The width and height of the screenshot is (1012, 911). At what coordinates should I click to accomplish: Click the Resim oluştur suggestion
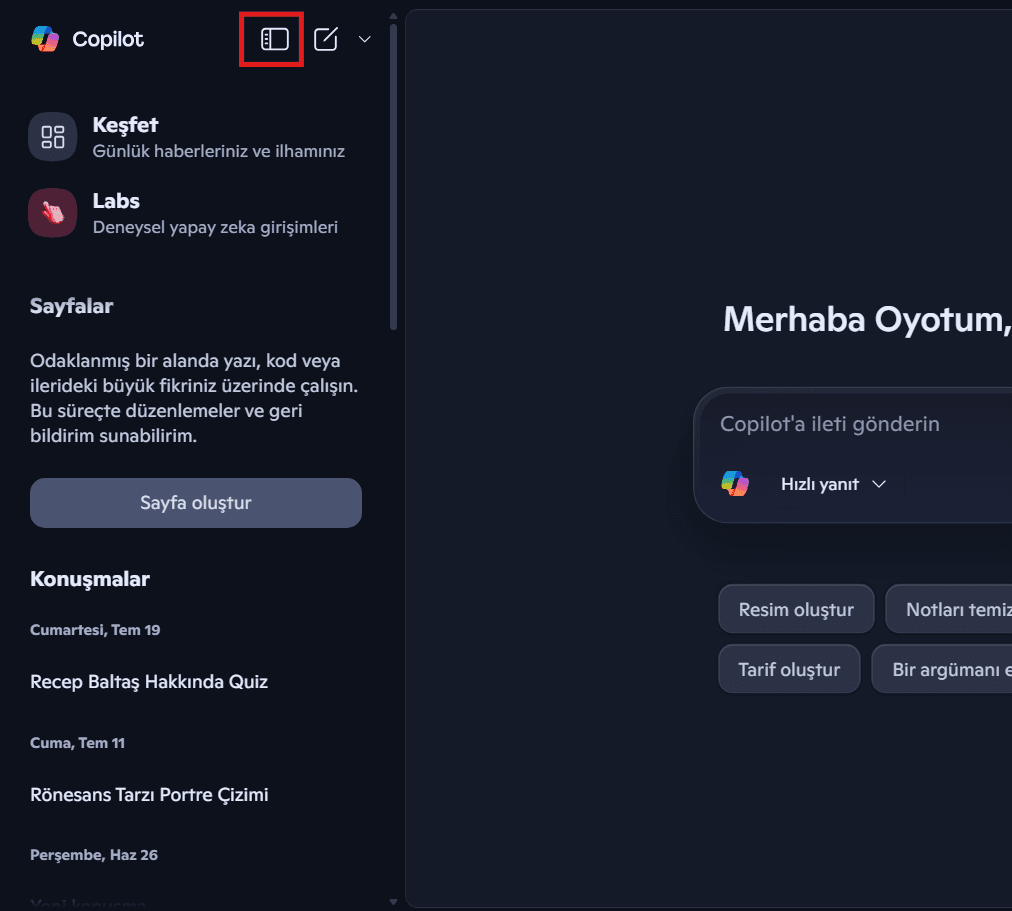(x=796, y=609)
